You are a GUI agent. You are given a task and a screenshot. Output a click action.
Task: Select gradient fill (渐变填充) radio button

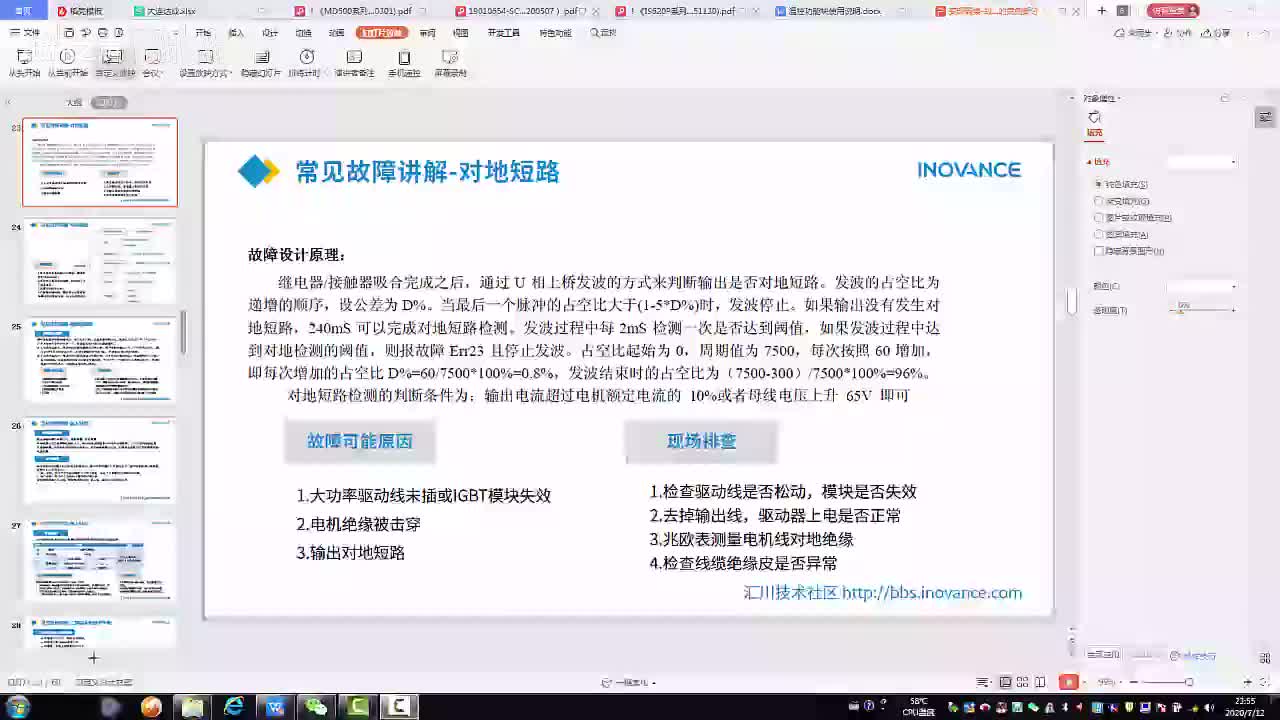coord(1099,201)
